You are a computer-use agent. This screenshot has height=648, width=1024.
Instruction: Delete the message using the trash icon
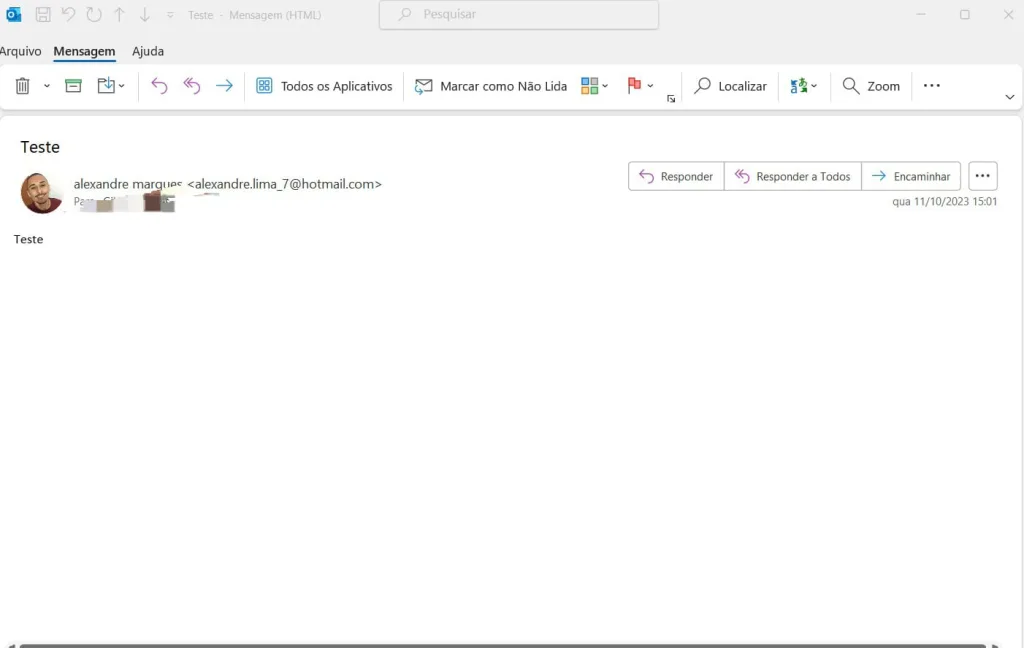point(22,86)
